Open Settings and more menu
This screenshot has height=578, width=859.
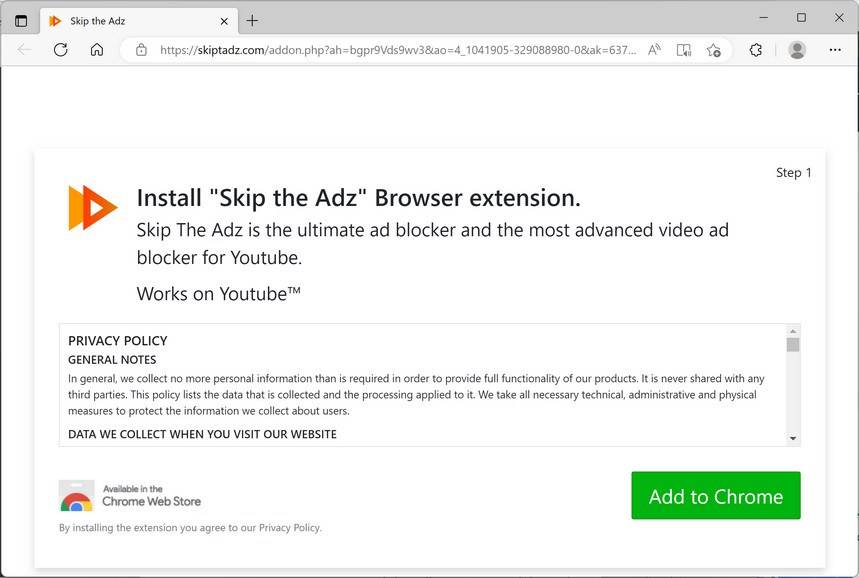[x=835, y=50]
